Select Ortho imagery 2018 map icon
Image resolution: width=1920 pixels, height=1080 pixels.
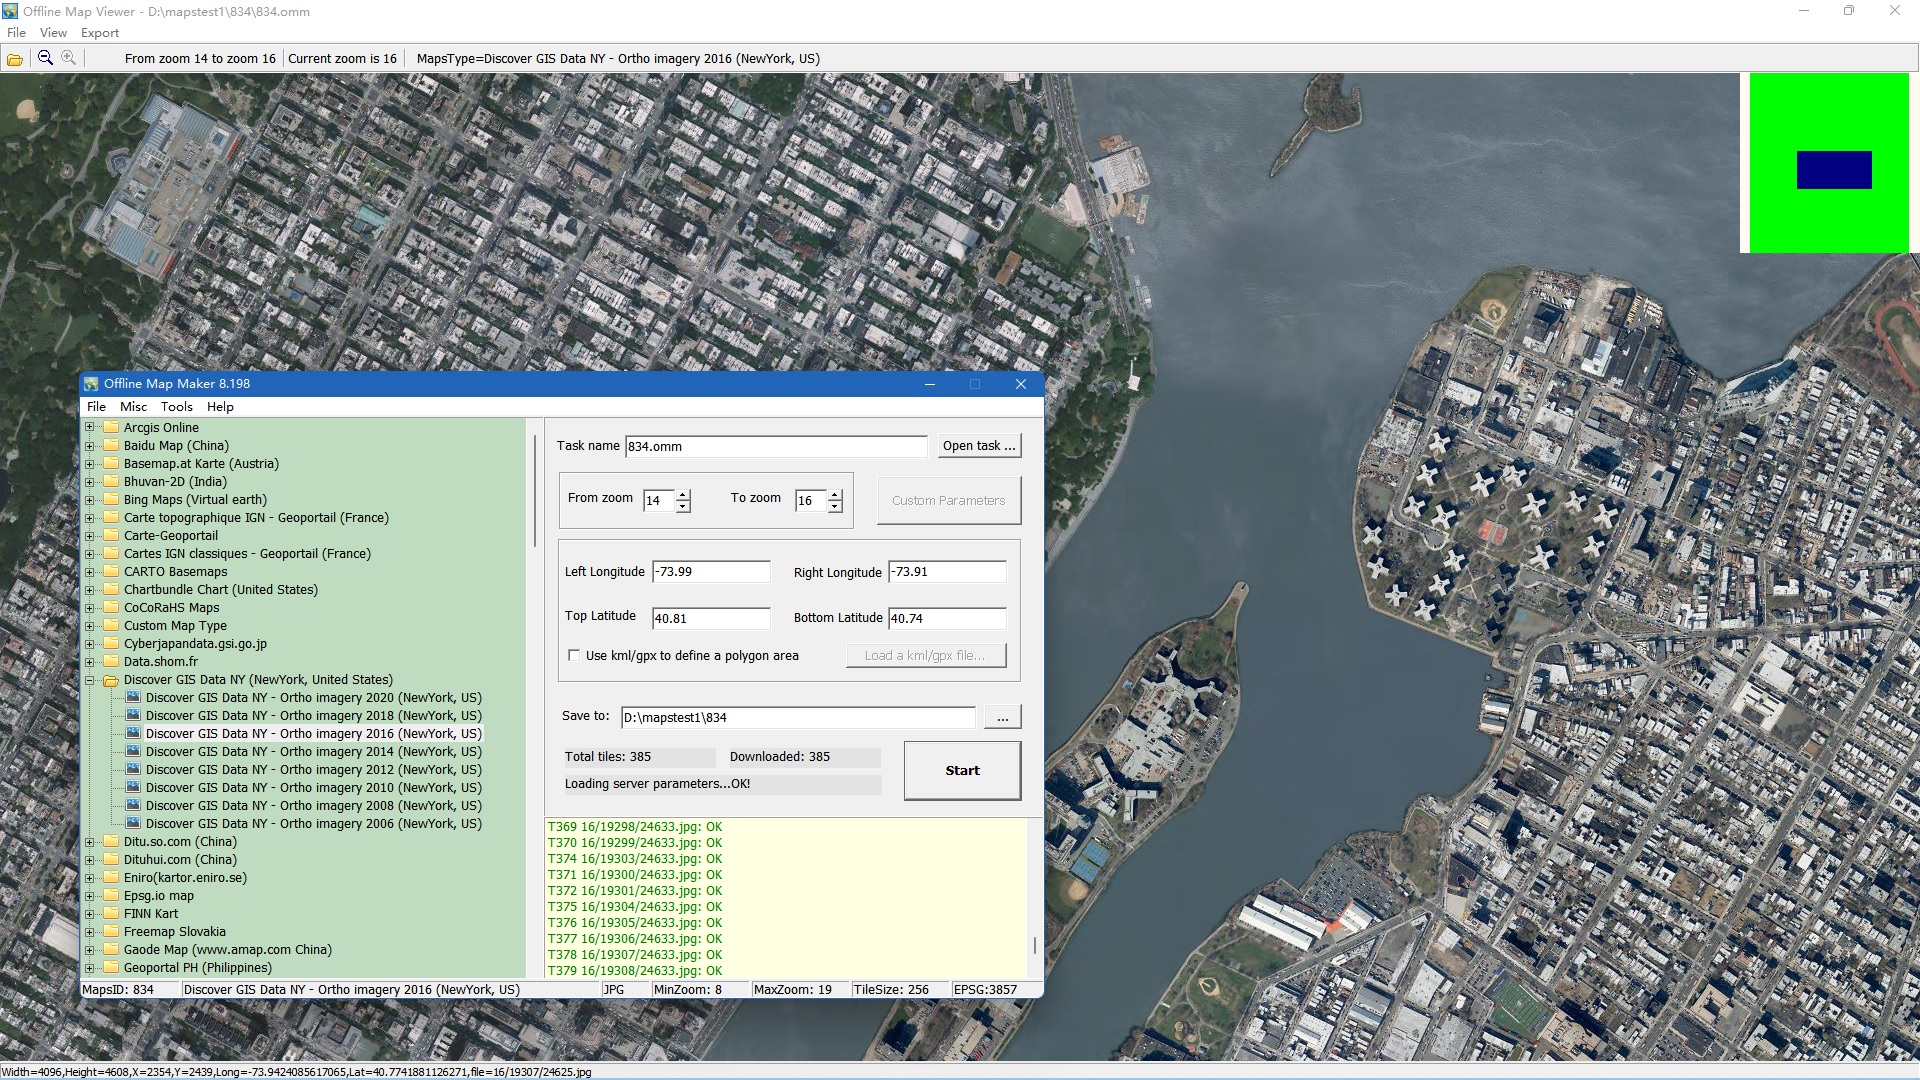point(133,716)
